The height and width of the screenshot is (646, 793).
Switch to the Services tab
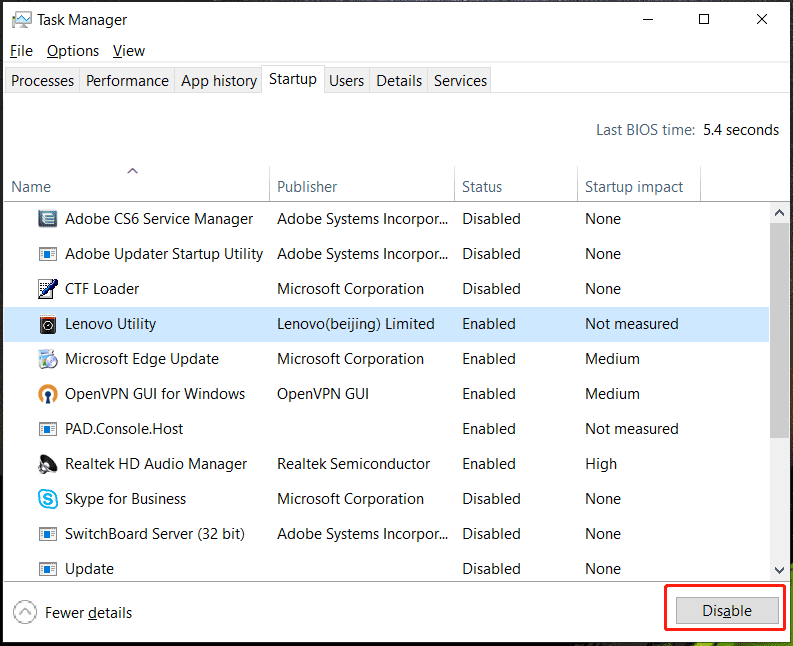pyautogui.click(x=460, y=80)
